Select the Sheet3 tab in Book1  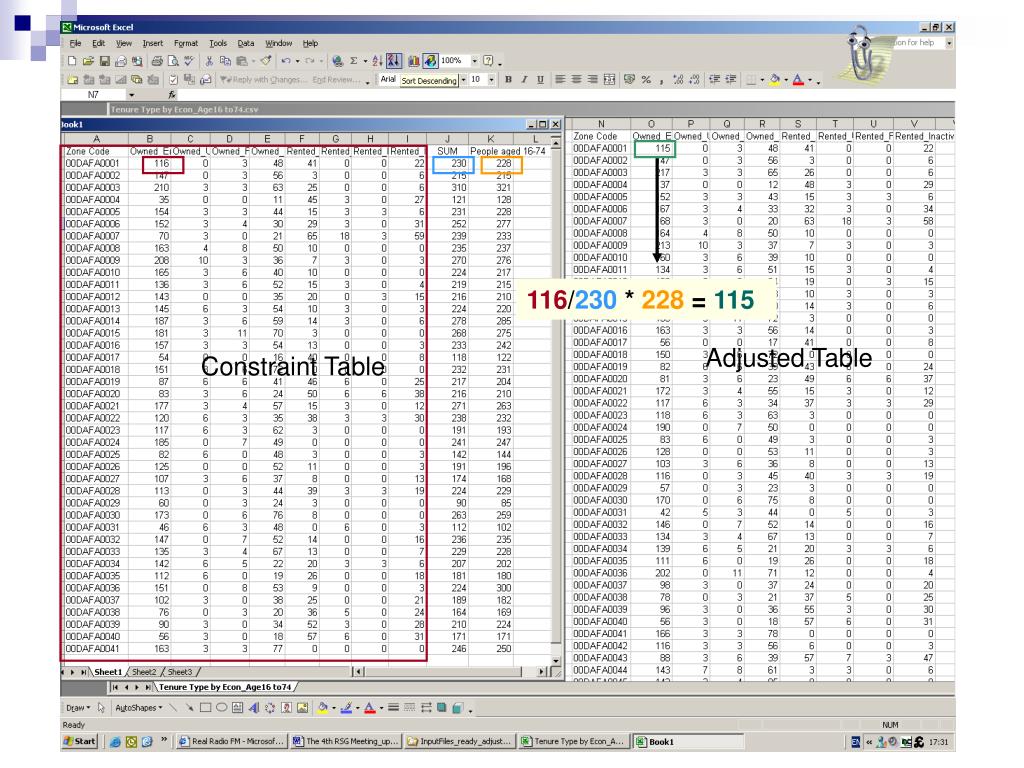[180, 672]
